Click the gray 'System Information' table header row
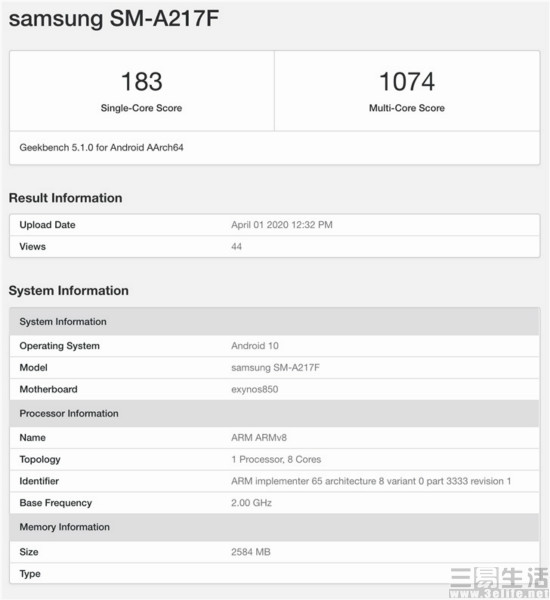The height and width of the screenshot is (600, 550). 274,321
